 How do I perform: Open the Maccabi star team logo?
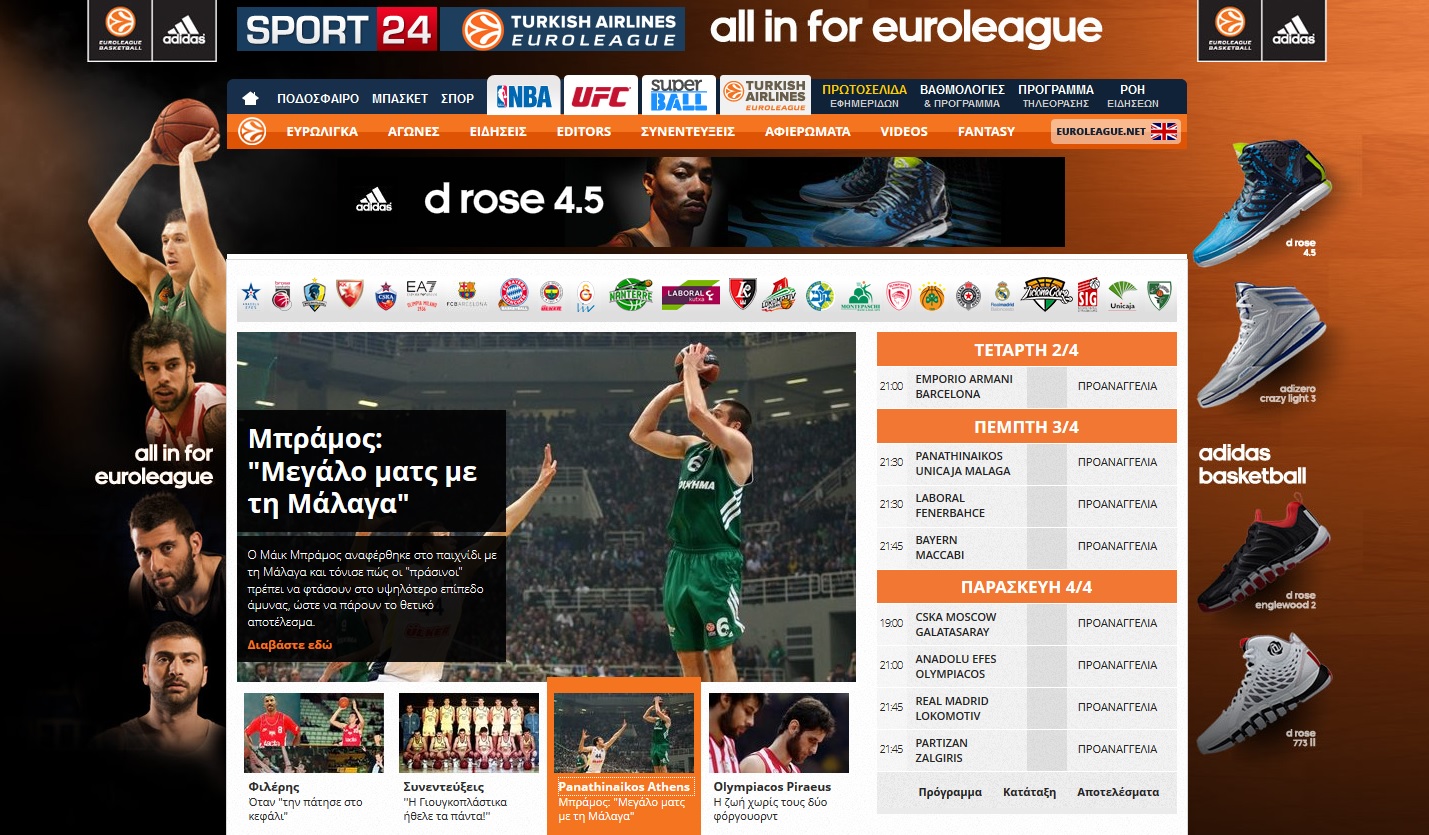pos(820,295)
